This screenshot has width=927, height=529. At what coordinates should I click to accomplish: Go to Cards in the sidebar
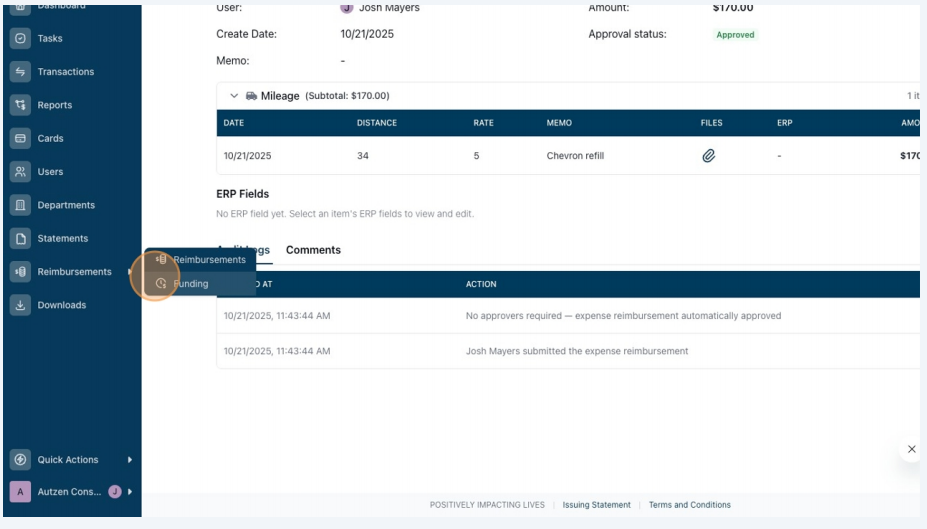click(50, 138)
